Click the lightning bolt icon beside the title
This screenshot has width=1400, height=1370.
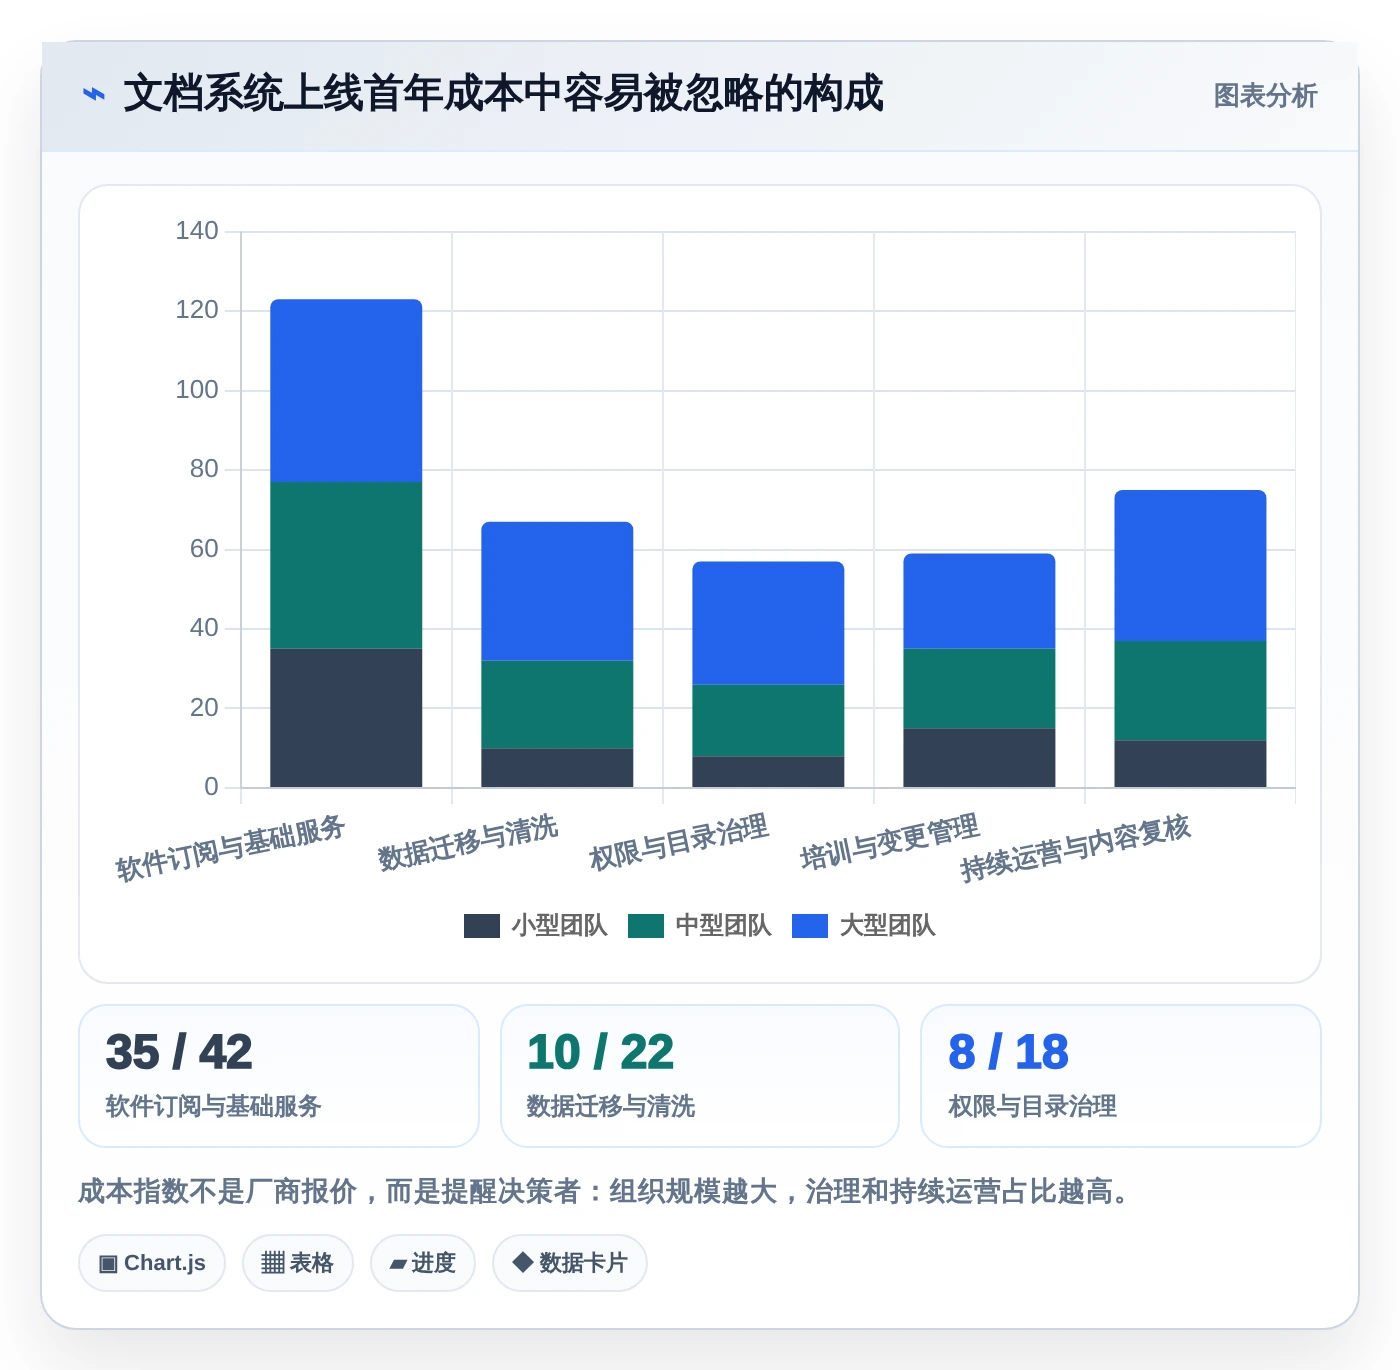pos(94,95)
